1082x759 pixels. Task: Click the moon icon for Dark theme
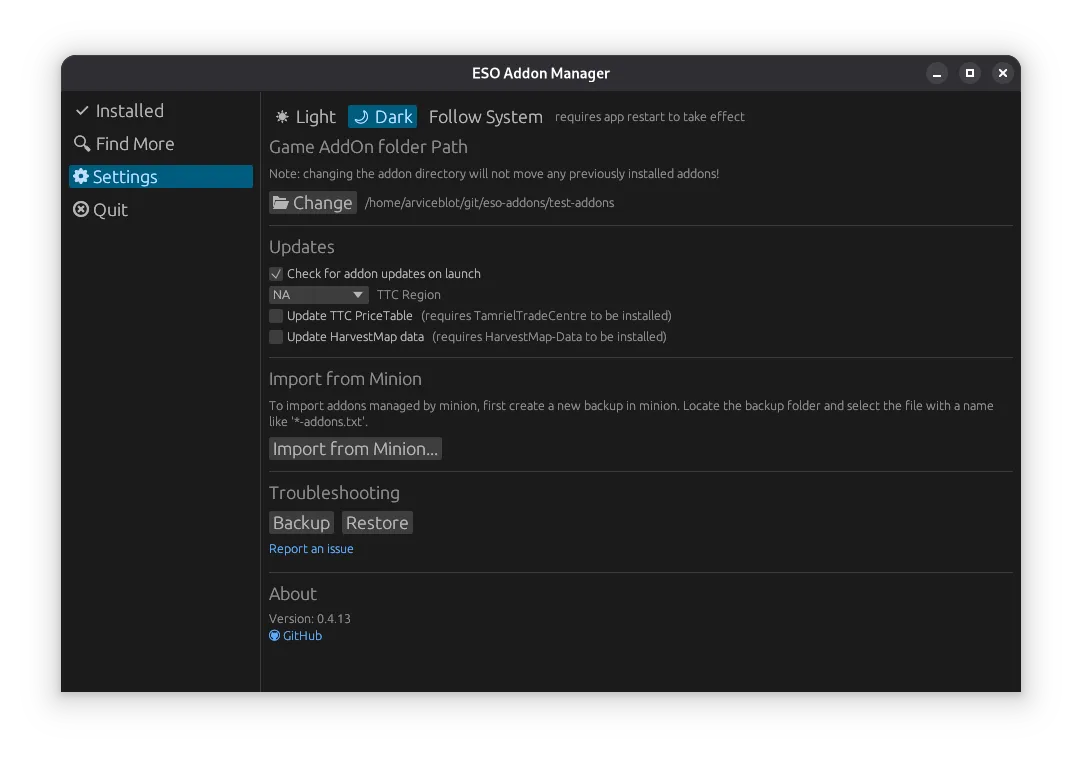pos(361,117)
